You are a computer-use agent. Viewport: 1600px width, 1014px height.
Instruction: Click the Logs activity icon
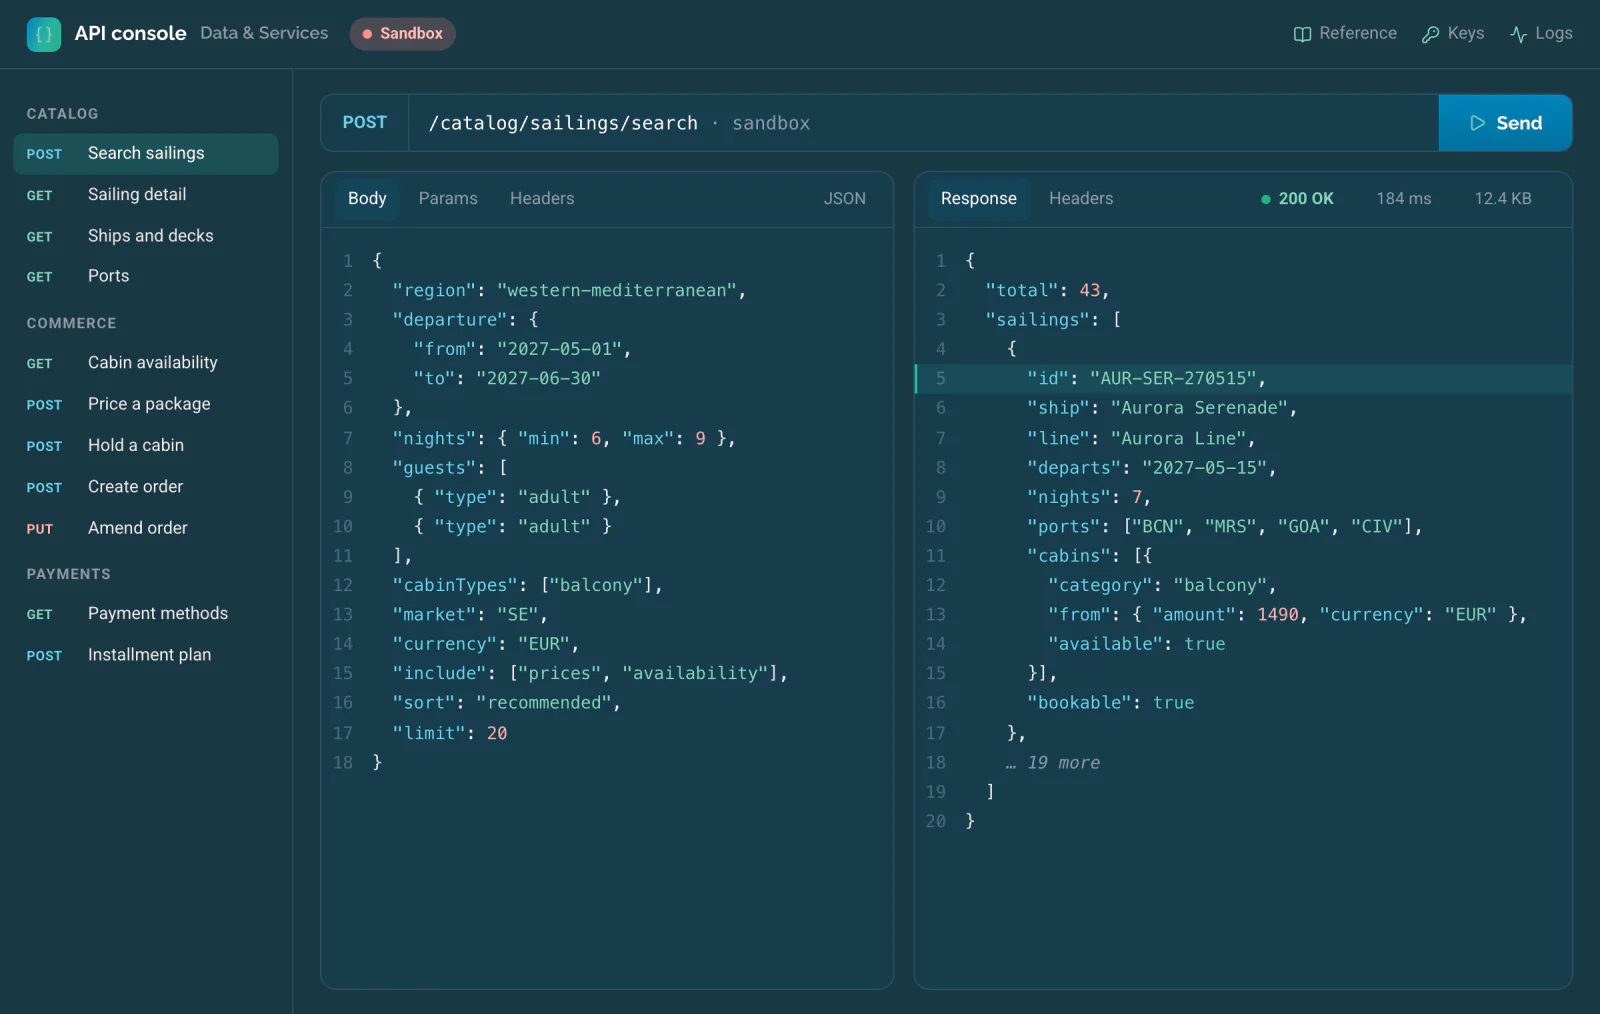(x=1518, y=34)
